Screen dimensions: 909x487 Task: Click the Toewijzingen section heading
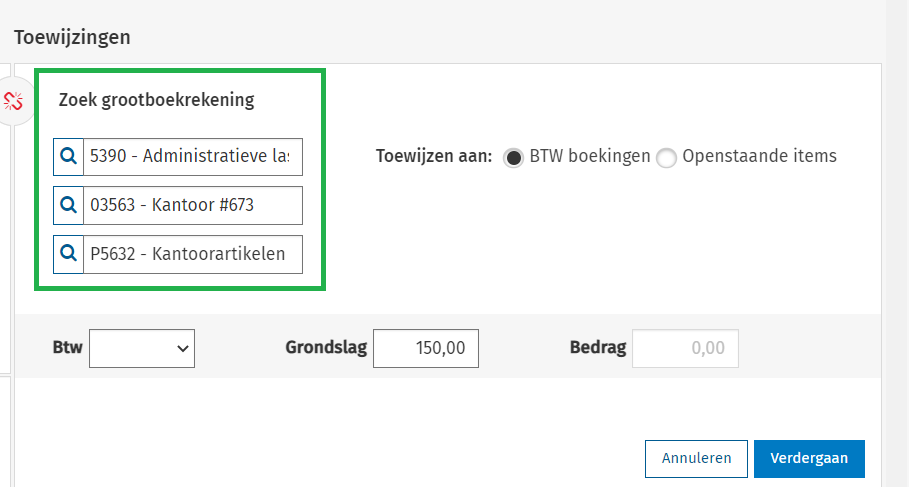[x=72, y=37]
